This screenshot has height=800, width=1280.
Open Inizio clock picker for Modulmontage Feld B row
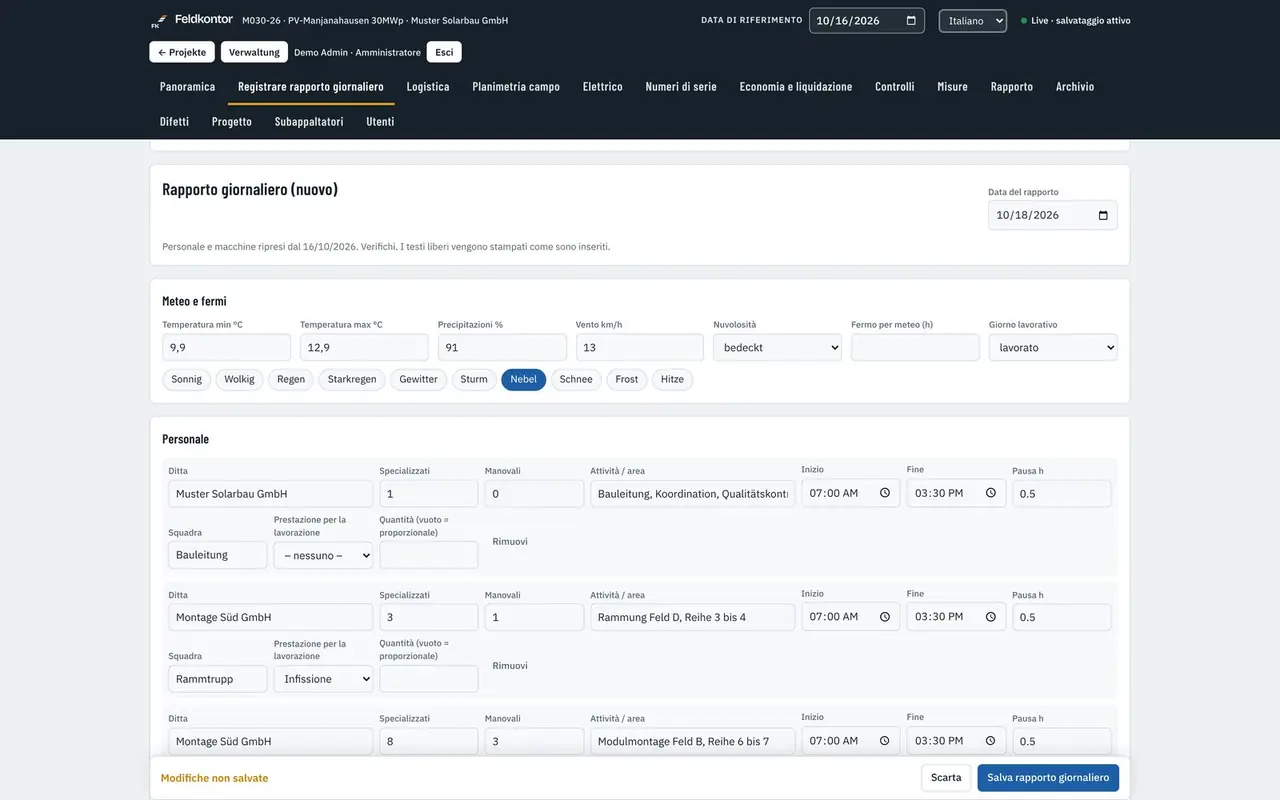[x=885, y=741]
